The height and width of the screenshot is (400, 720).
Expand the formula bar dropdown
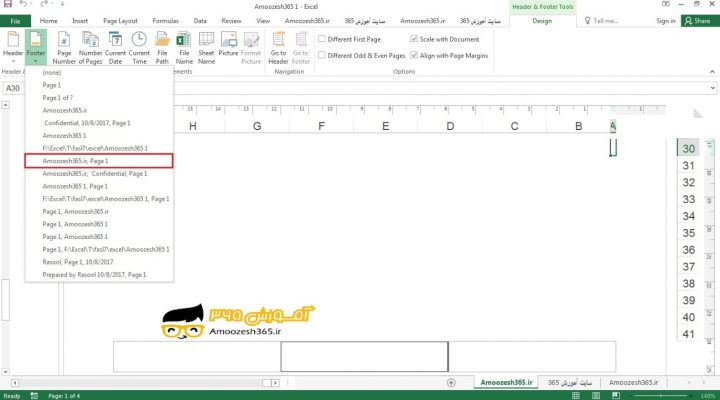click(x=712, y=88)
